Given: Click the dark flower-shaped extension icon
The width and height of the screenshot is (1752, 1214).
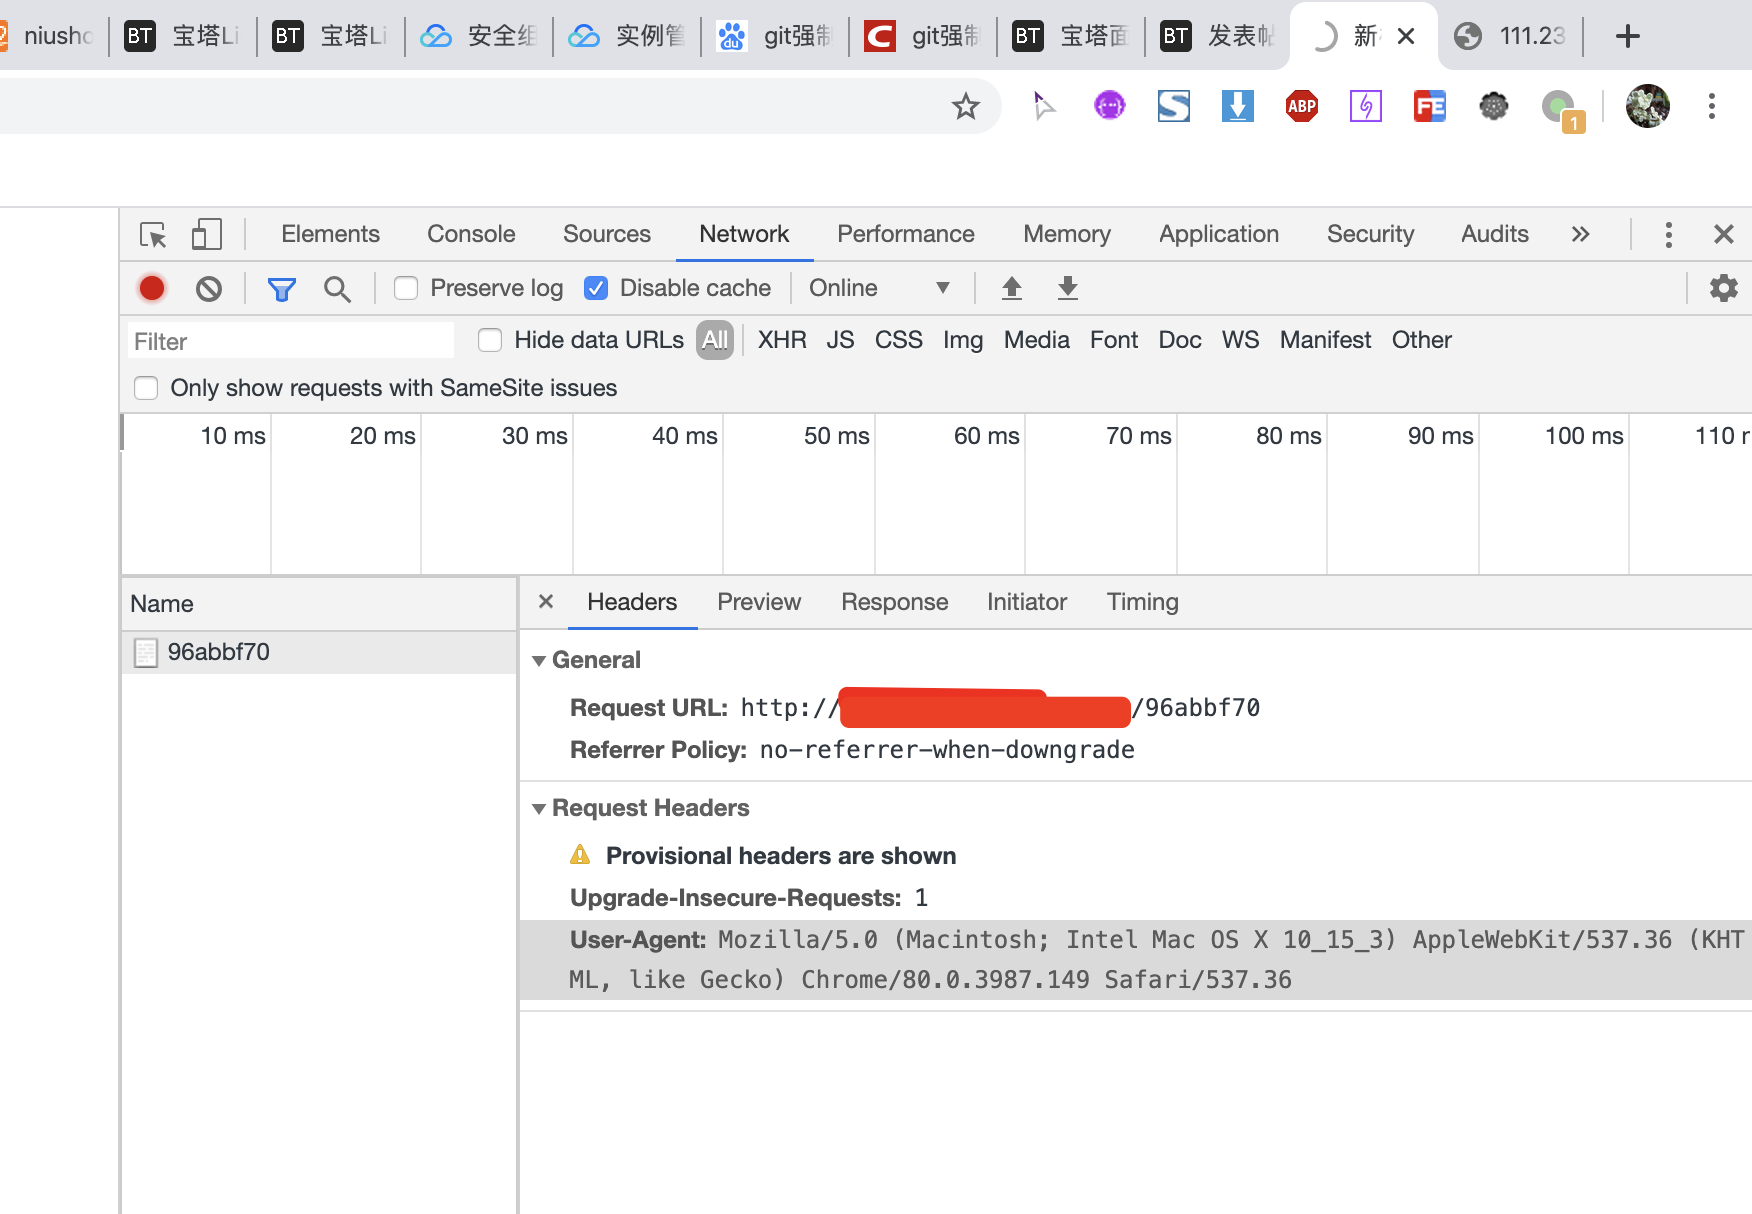Looking at the screenshot, I should point(1494,106).
